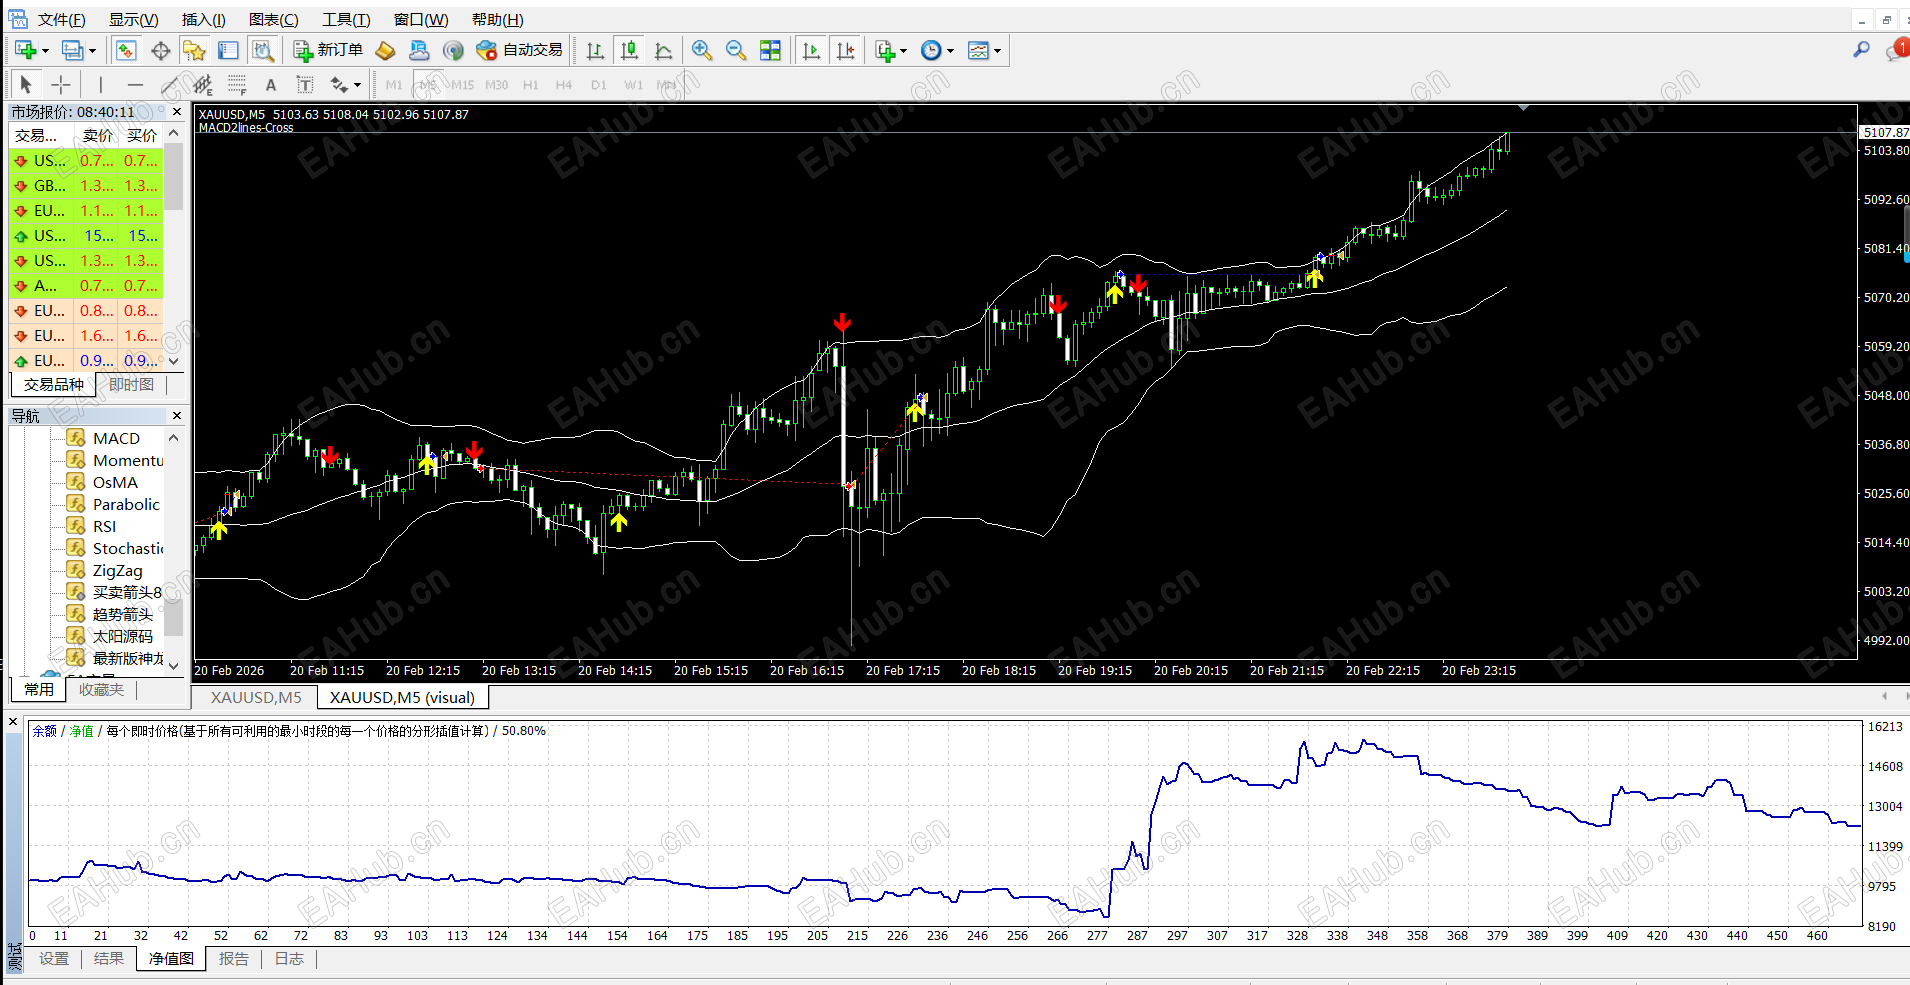Toggle chart auto scroll
The image size is (1910, 985).
pos(811,51)
